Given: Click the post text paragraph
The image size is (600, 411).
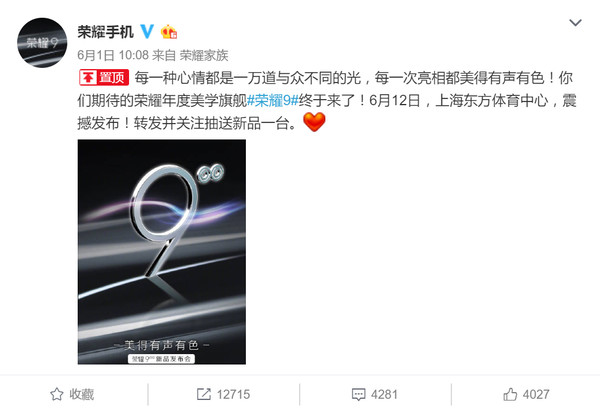Looking at the screenshot, I should pyautogui.click(x=327, y=101).
